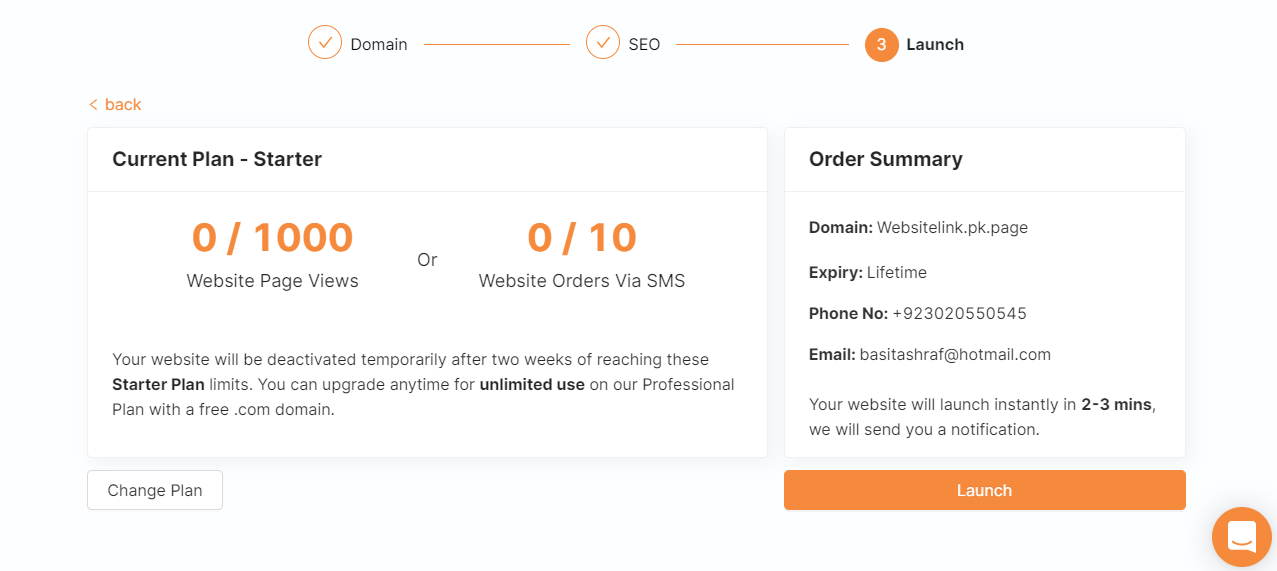The height and width of the screenshot is (571, 1277).
Task: Click the email basitashraf@hotmail.com
Action: click(955, 354)
